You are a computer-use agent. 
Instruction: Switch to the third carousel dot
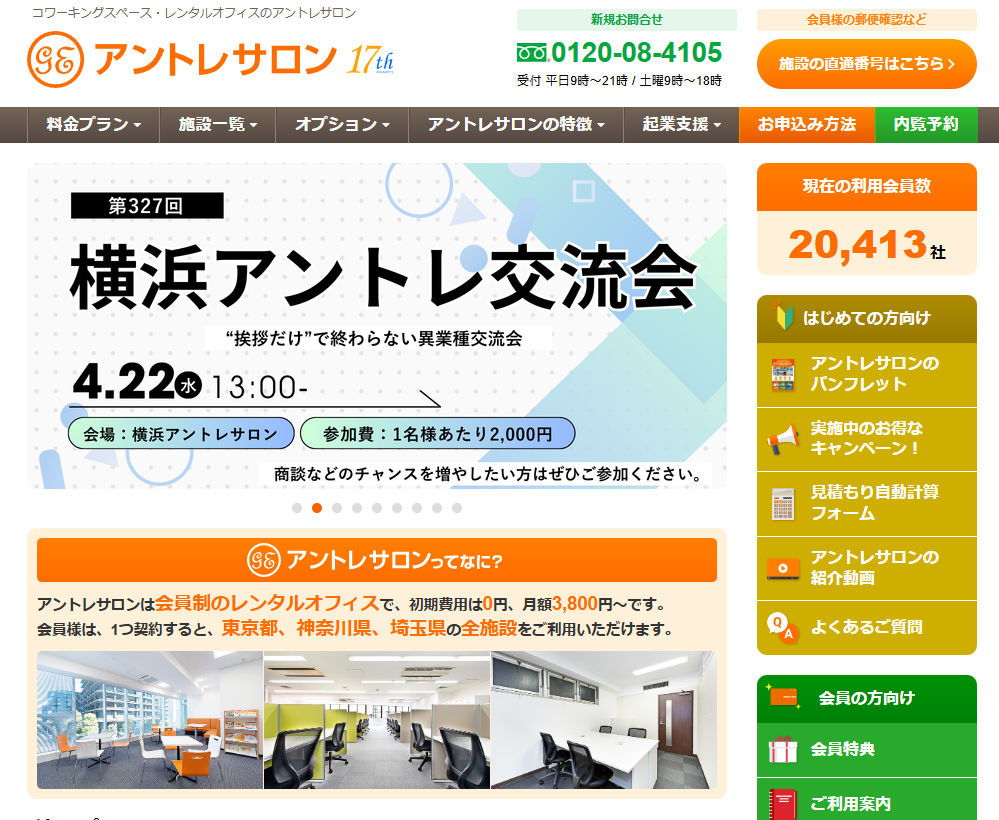(337, 508)
